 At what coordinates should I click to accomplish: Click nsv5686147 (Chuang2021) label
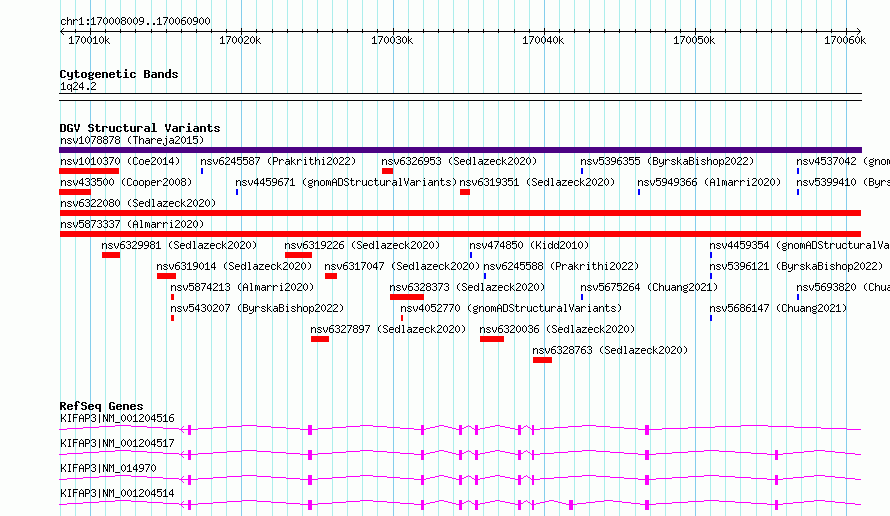(x=778, y=308)
